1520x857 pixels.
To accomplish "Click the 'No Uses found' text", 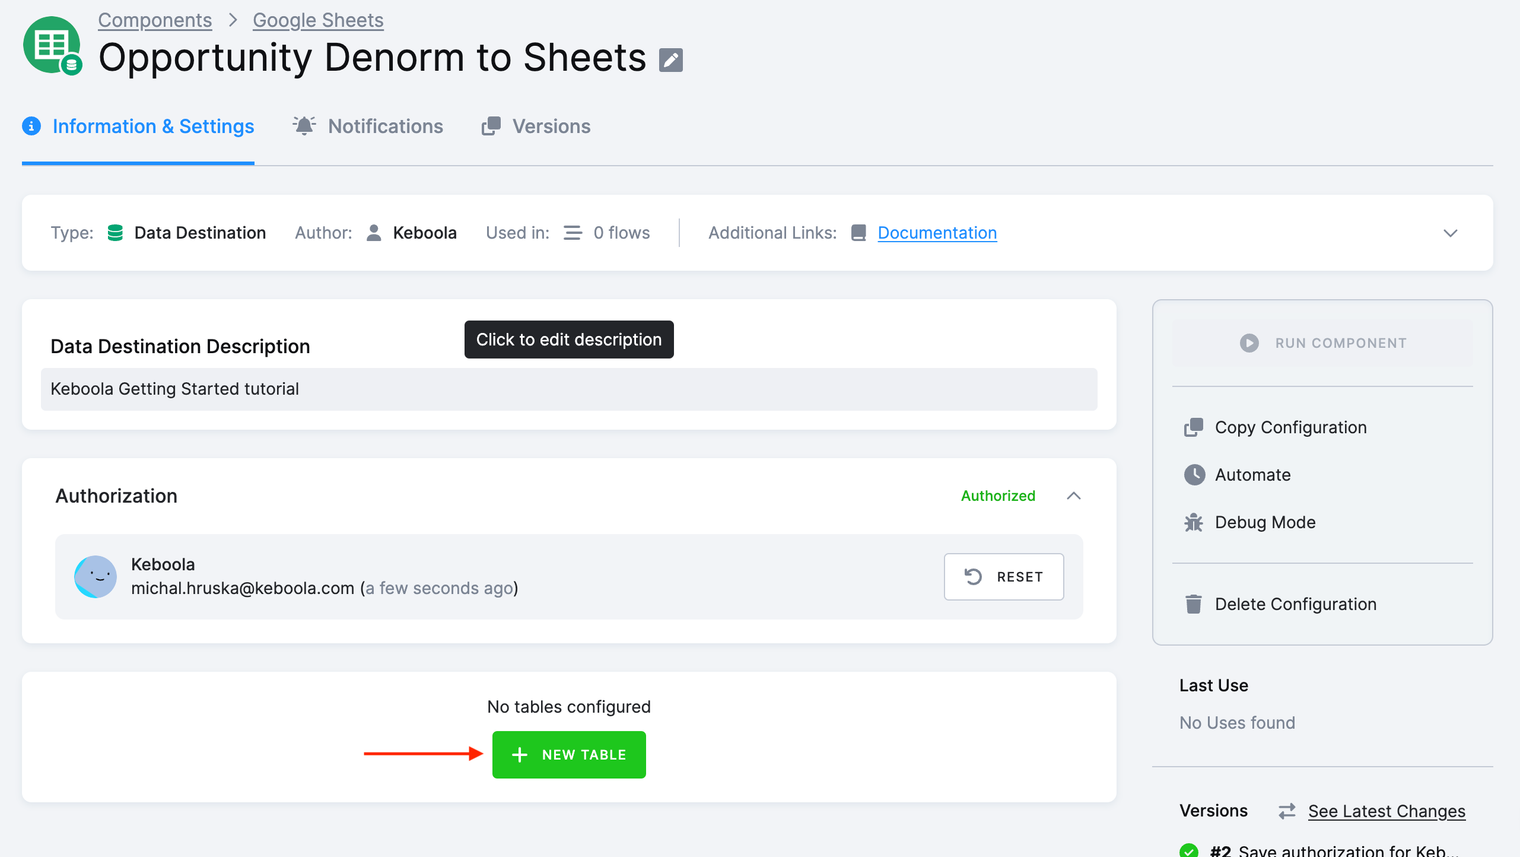I will [1237, 723].
